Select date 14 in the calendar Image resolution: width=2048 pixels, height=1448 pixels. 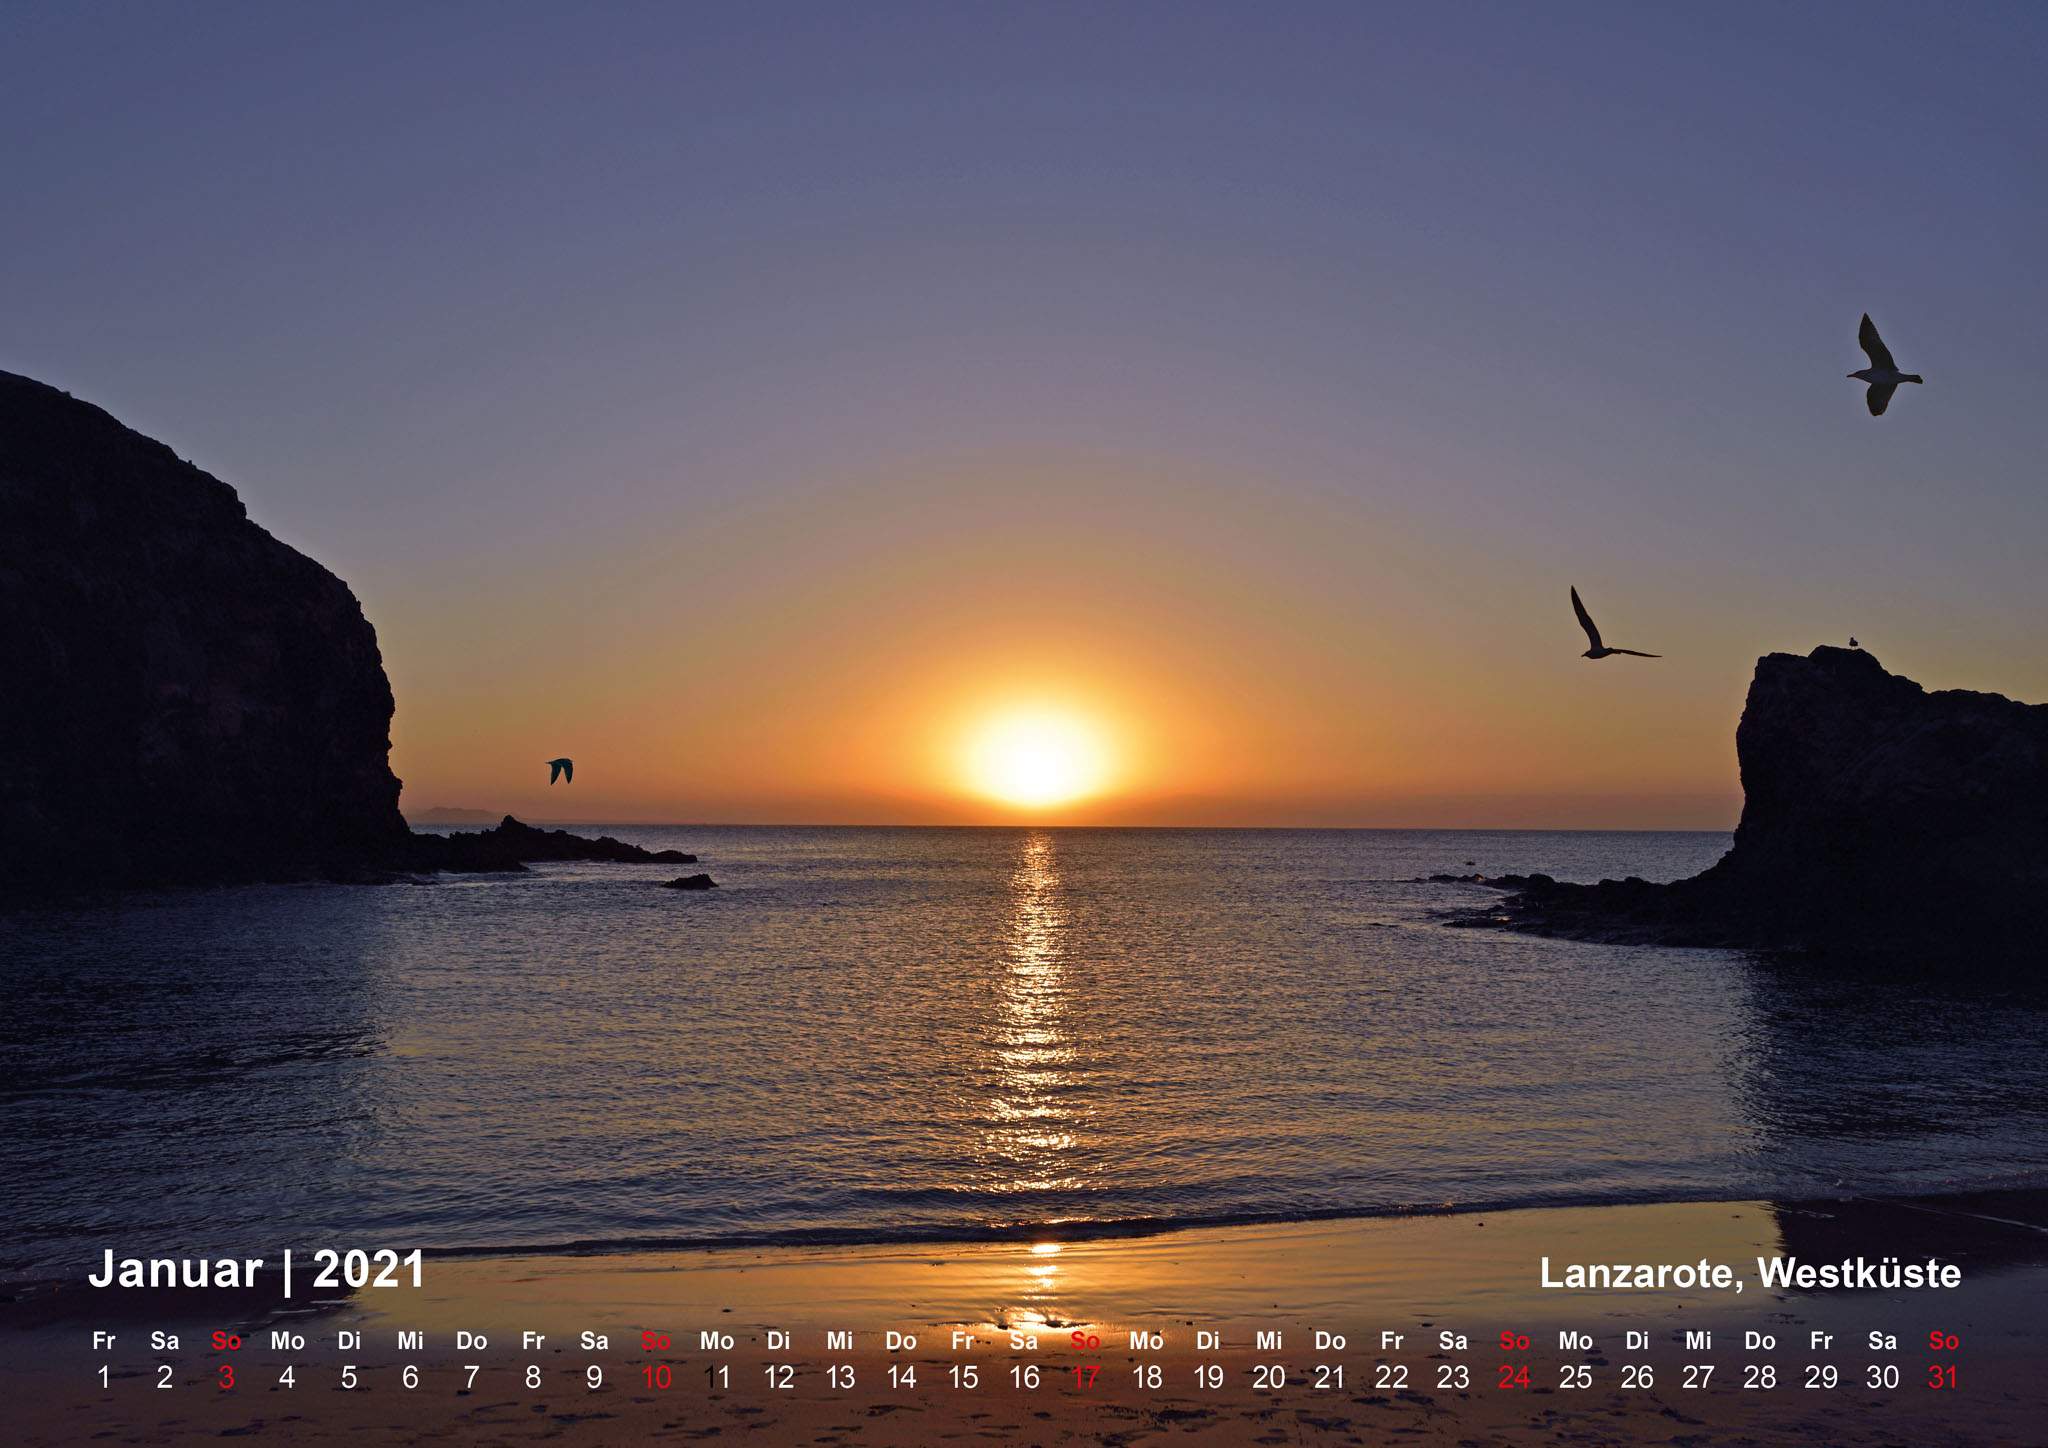[x=901, y=1378]
